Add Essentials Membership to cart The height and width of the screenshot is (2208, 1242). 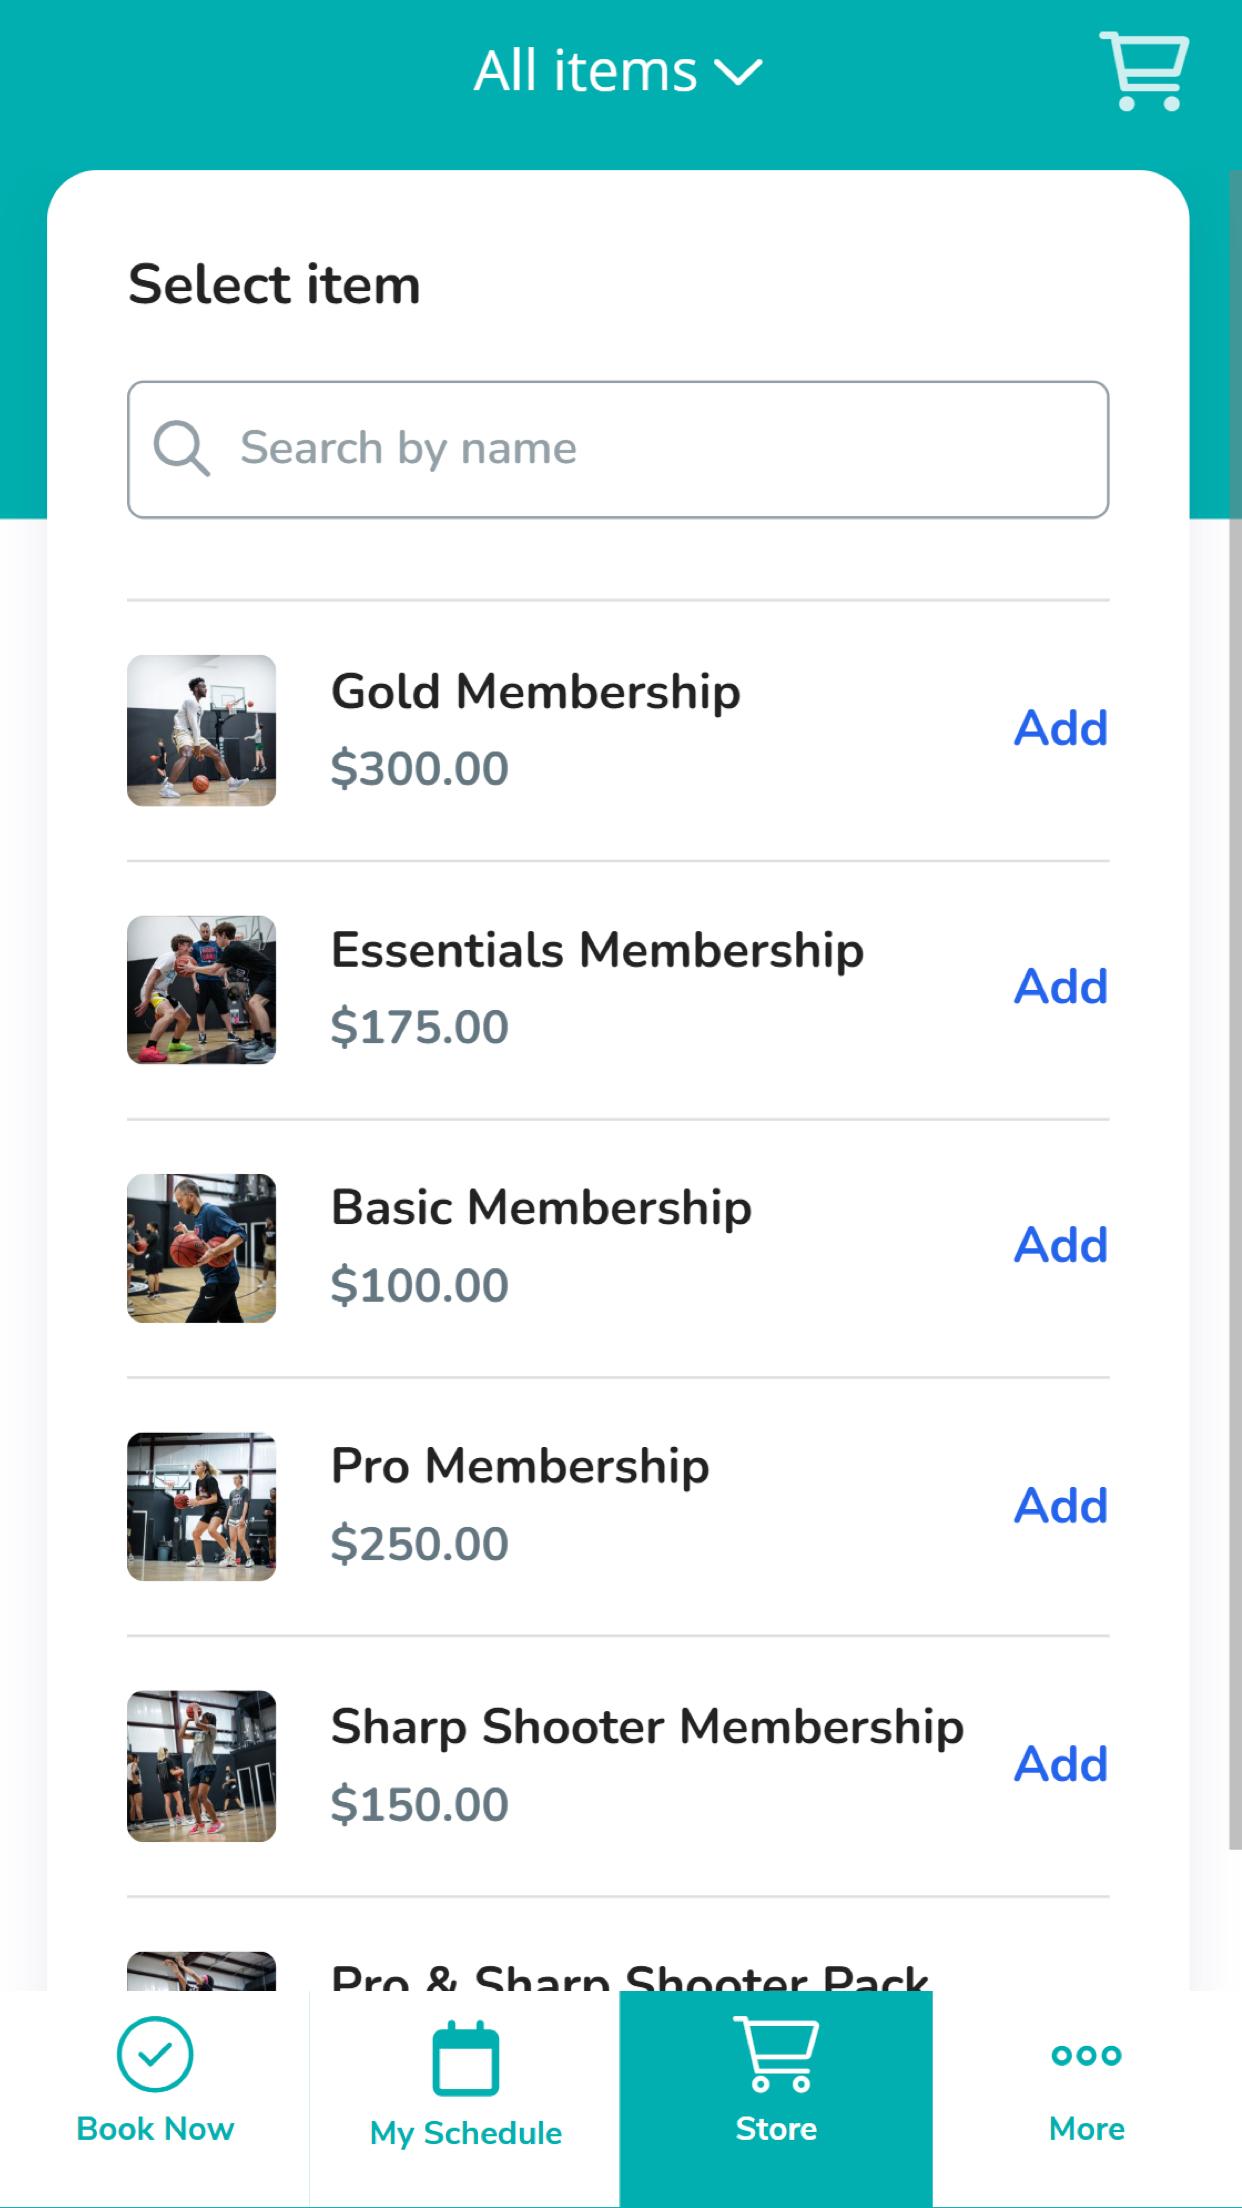(1061, 987)
